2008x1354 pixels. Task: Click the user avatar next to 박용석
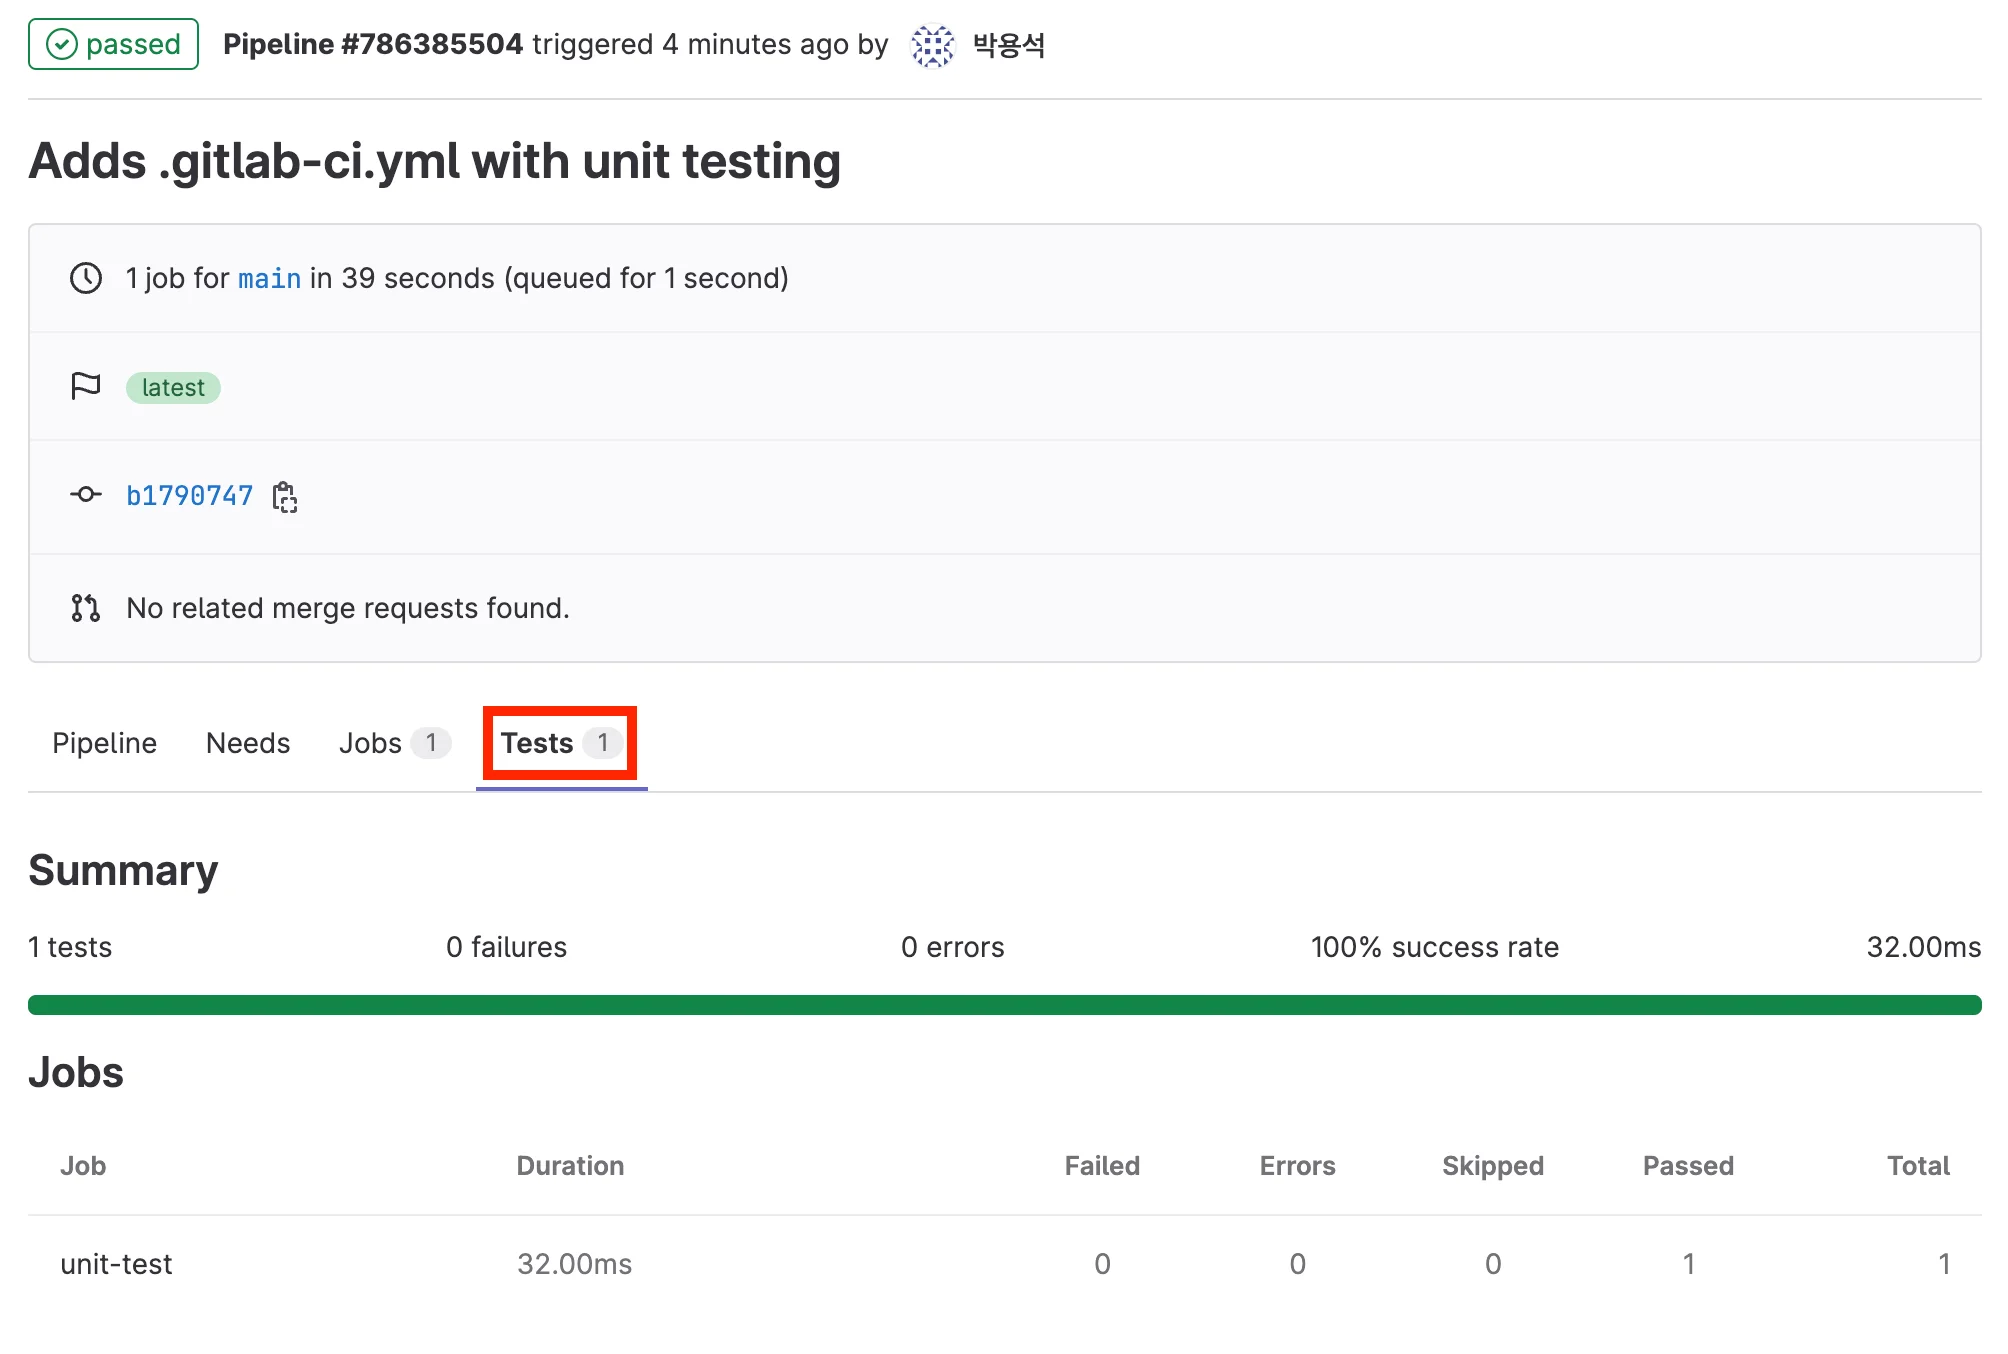pos(932,45)
